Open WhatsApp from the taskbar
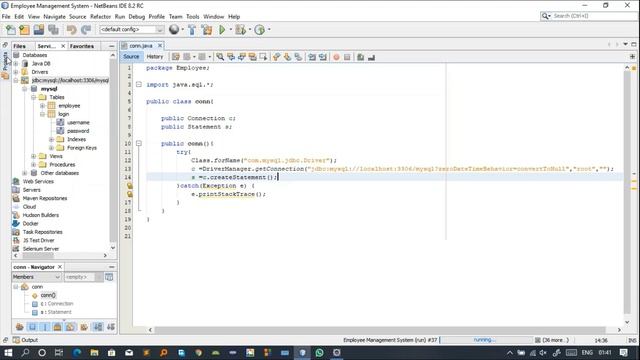This screenshot has height=360, width=640. click(x=319, y=353)
